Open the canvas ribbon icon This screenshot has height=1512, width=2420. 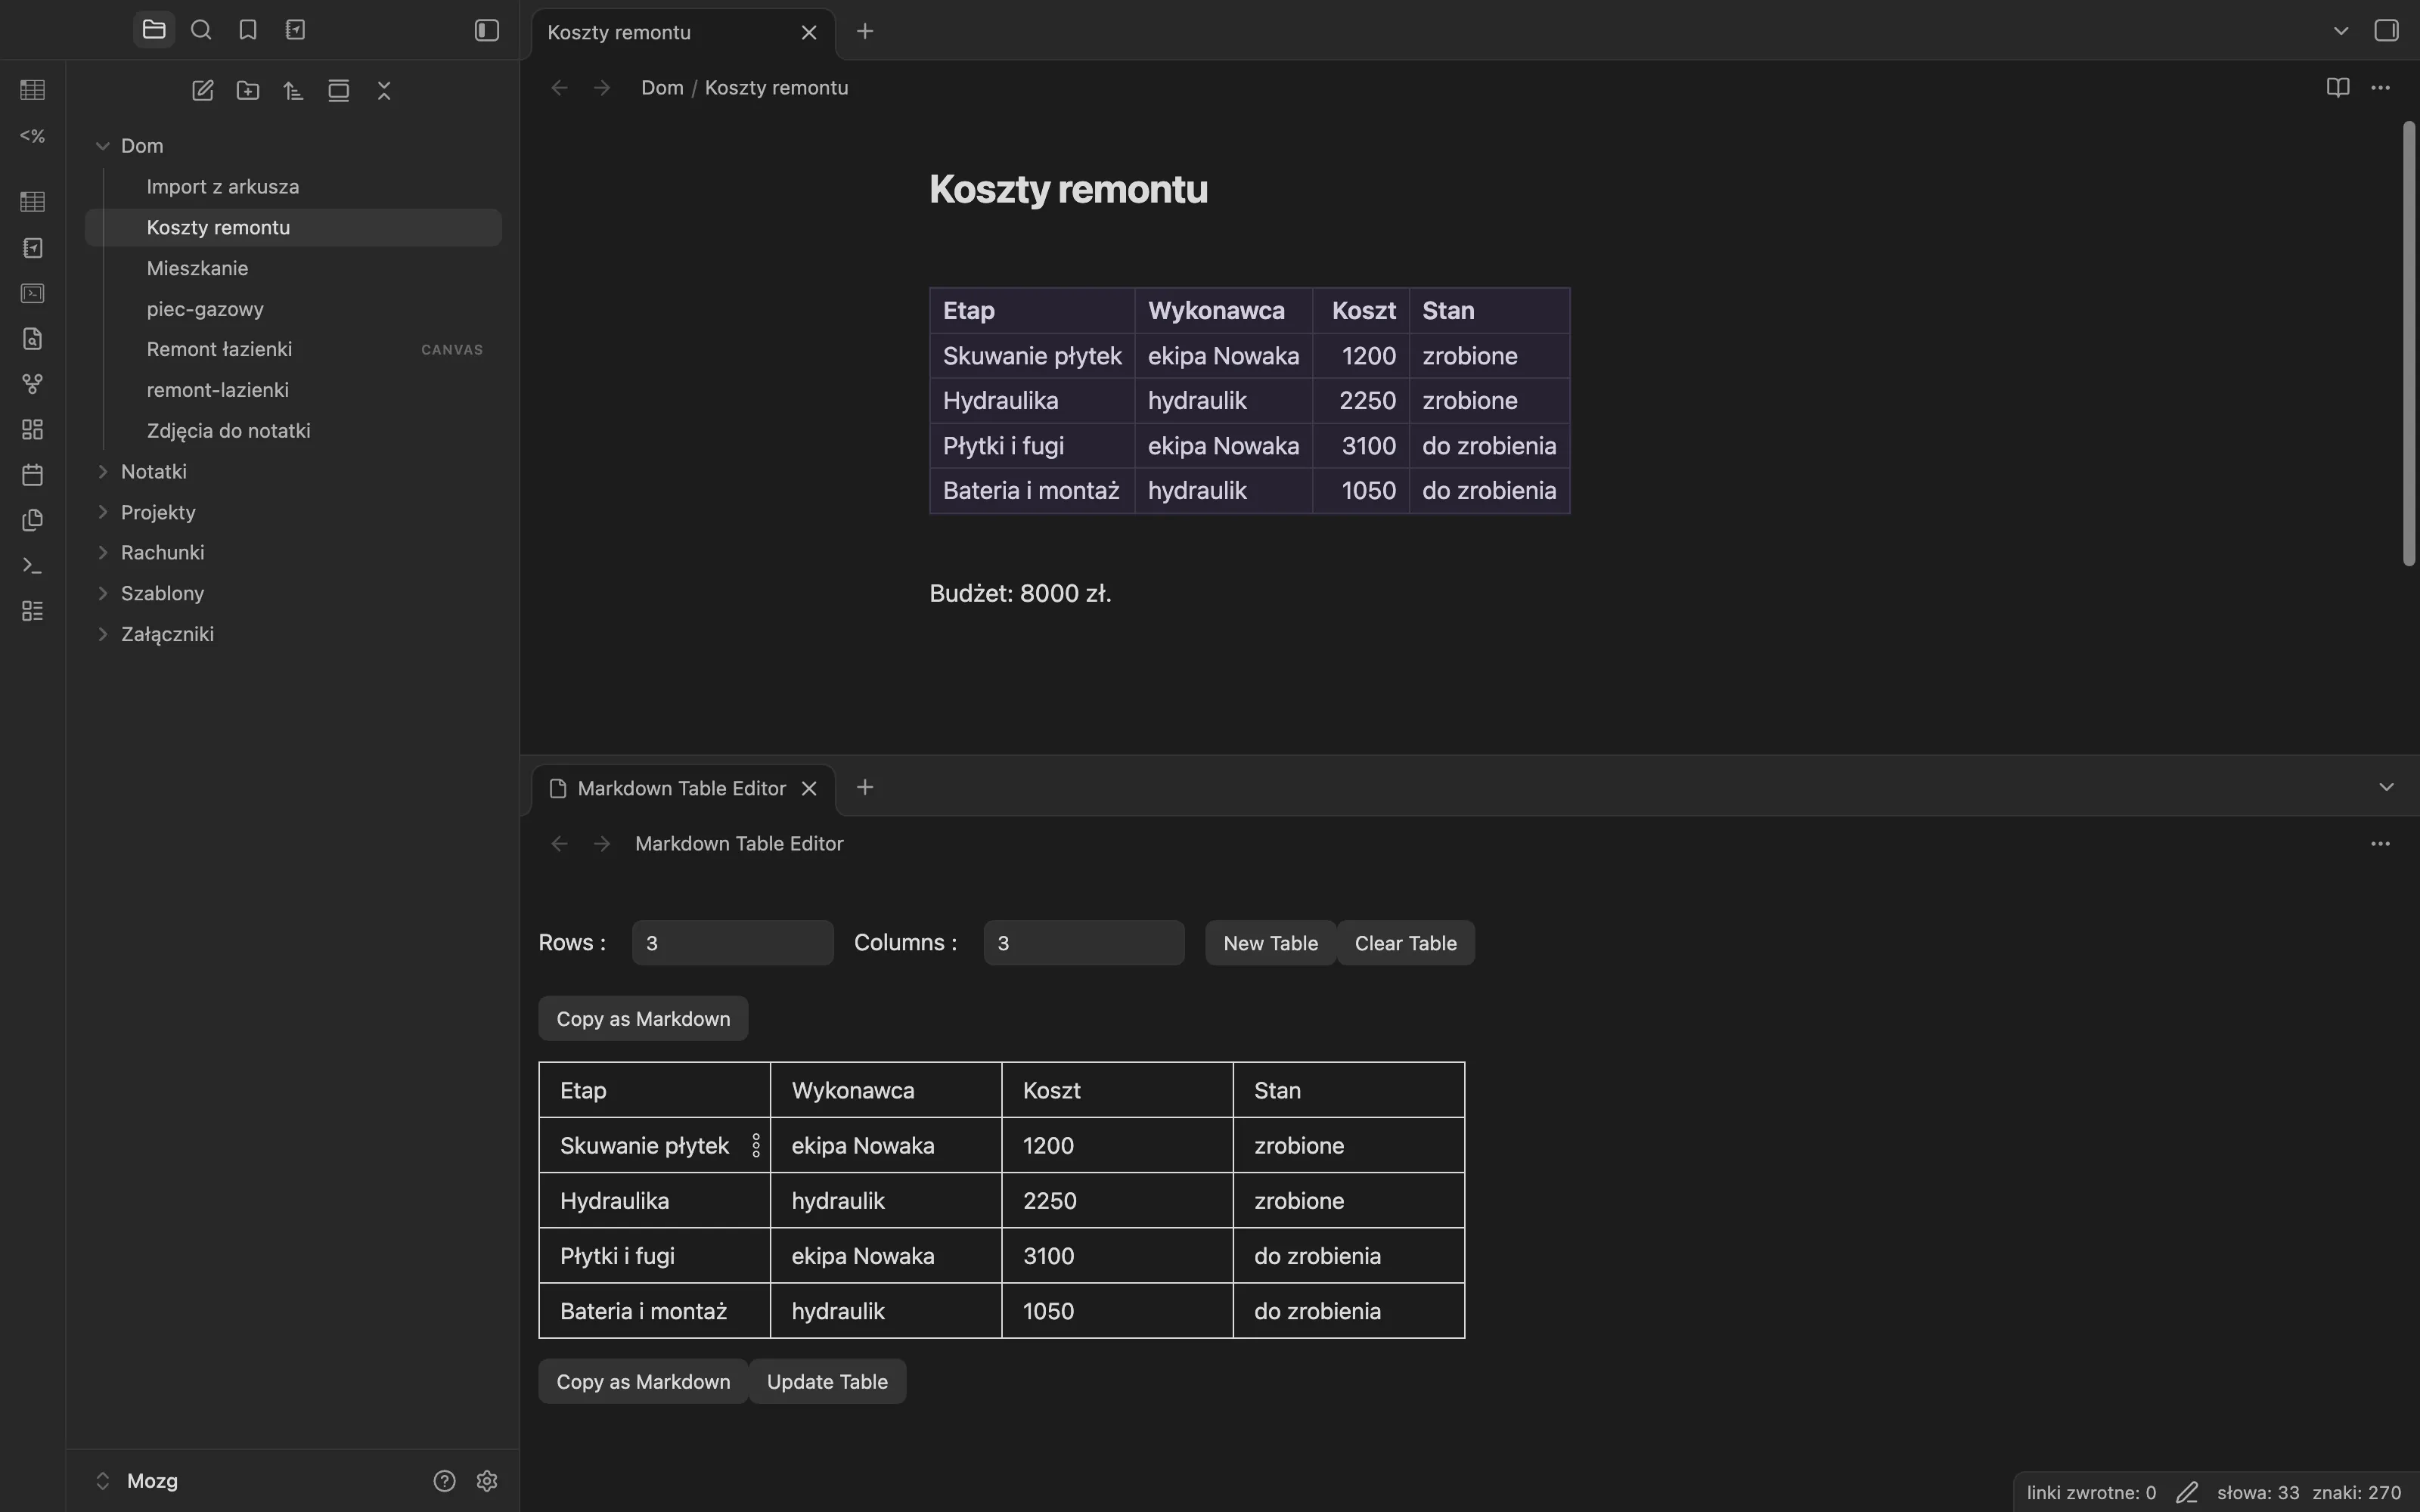click(x=32, y=429)
